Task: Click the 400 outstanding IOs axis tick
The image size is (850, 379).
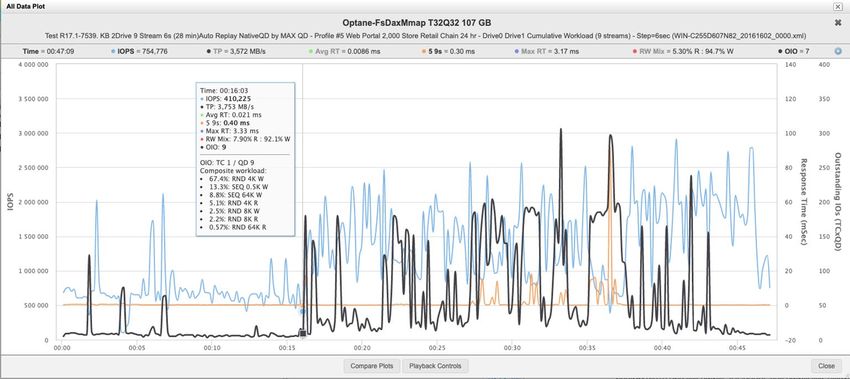Action: click(824, 65)
